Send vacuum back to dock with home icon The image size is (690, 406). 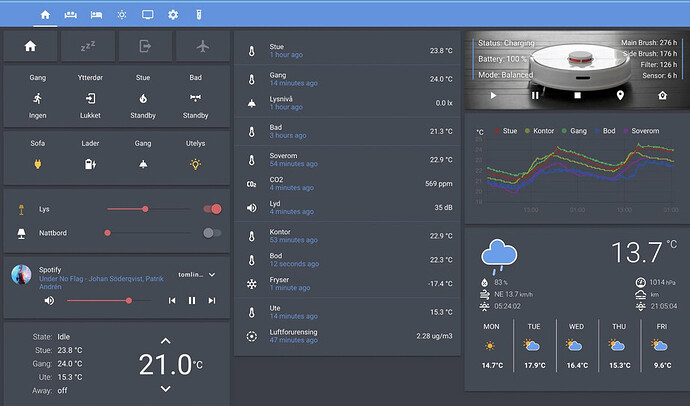661,95
